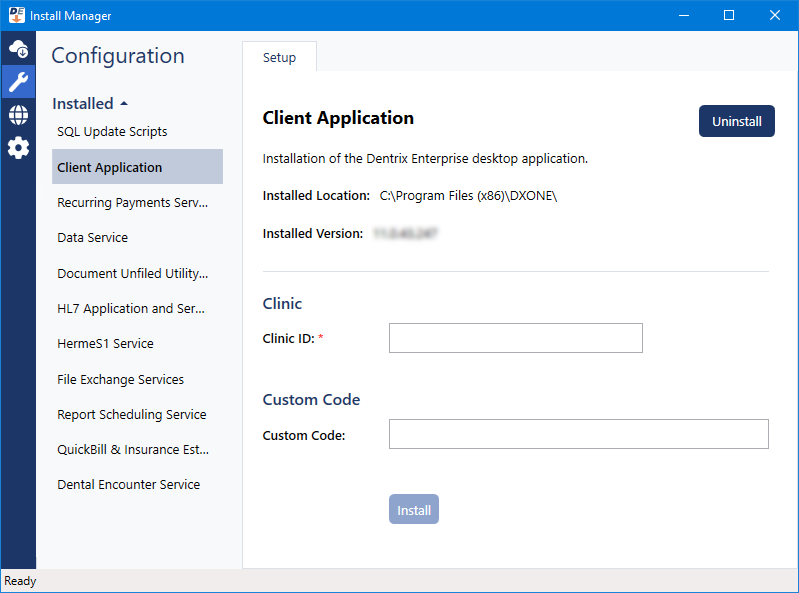The height and width of the screenshot is (593, 799).
Task: Select File Exchange Services entry
Action: click(120, 379)
